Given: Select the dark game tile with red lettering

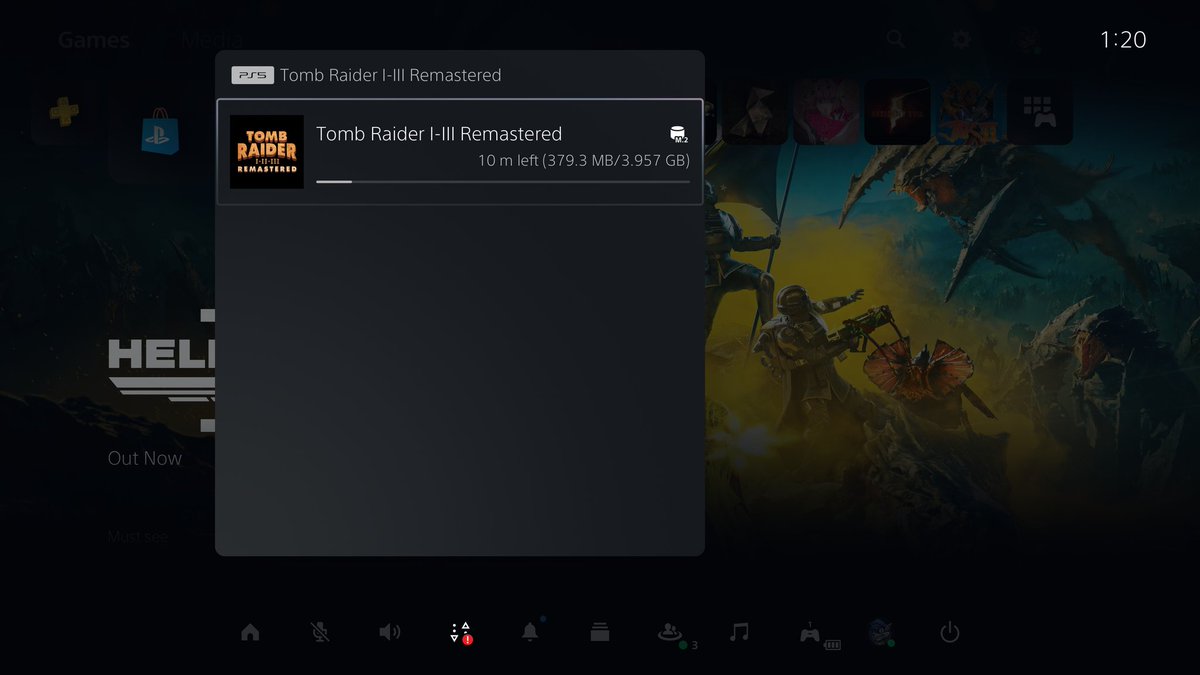Looking at the screenshot, I should (898, 112).
